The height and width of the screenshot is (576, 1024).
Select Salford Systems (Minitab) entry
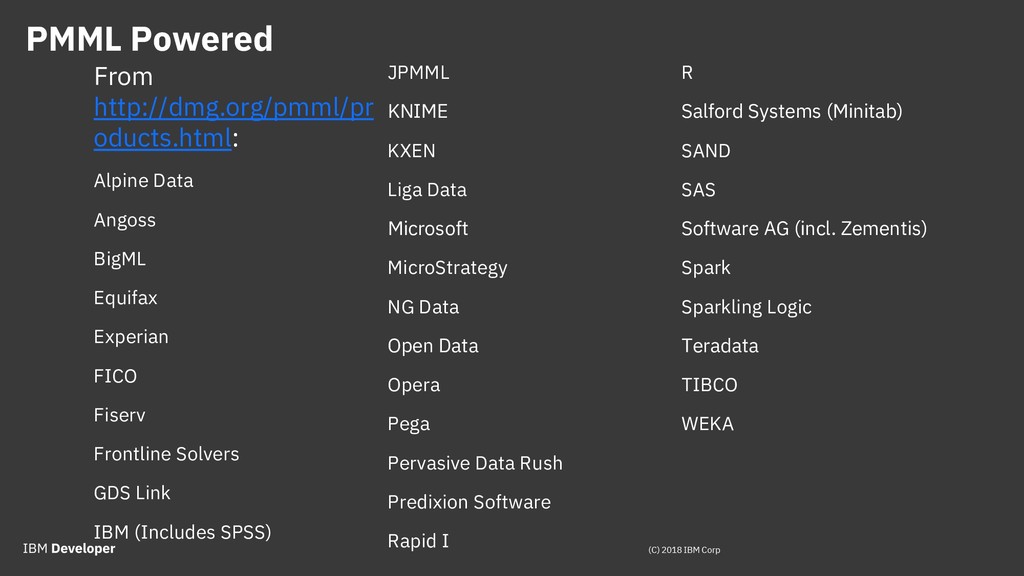(x=792, y=112)
